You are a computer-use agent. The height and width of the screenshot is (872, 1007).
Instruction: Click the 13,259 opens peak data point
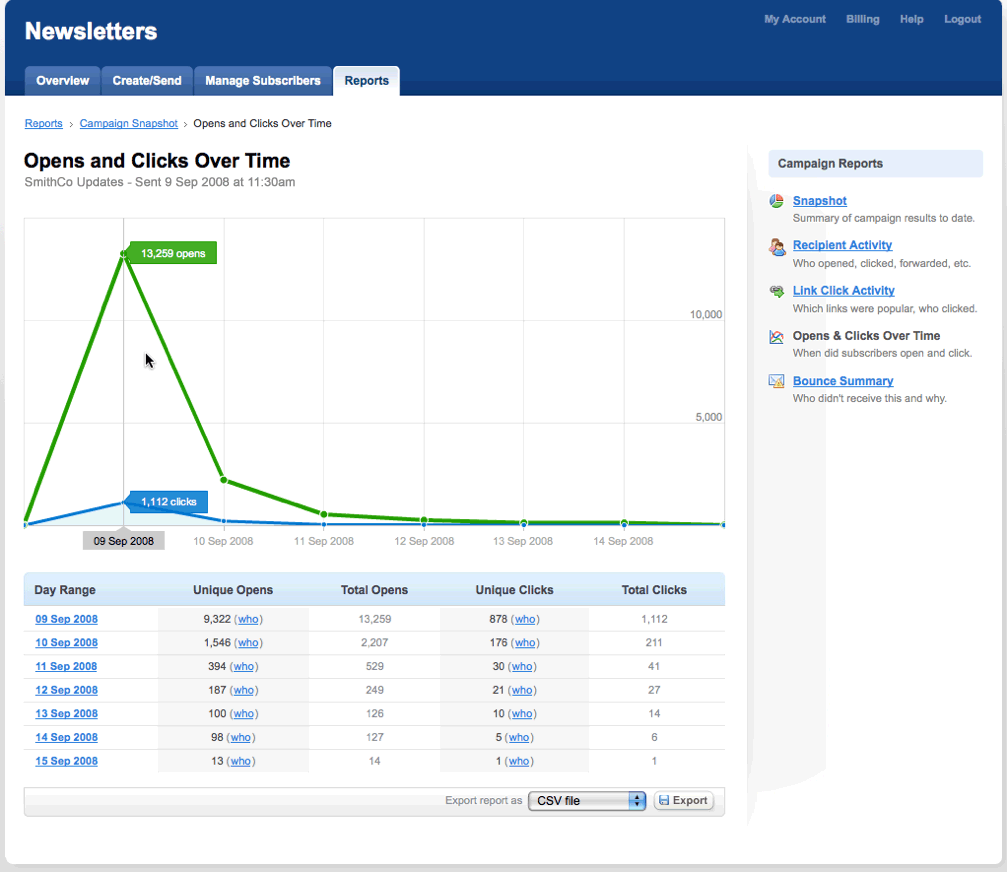(124, 254)
